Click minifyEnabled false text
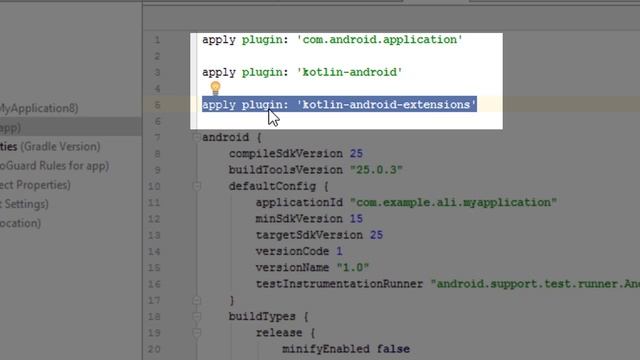Screen dimensions: 640x360 tap(346, 349)
